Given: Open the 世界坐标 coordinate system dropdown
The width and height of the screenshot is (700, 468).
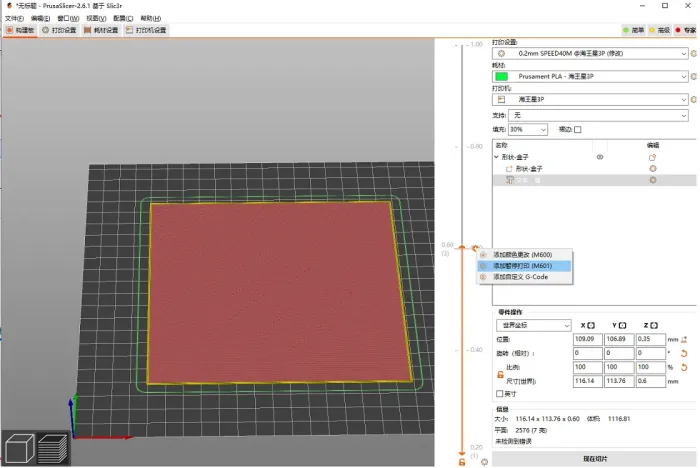Looking at the screenshot, I should pyautogui.click(x=533, y=326).
